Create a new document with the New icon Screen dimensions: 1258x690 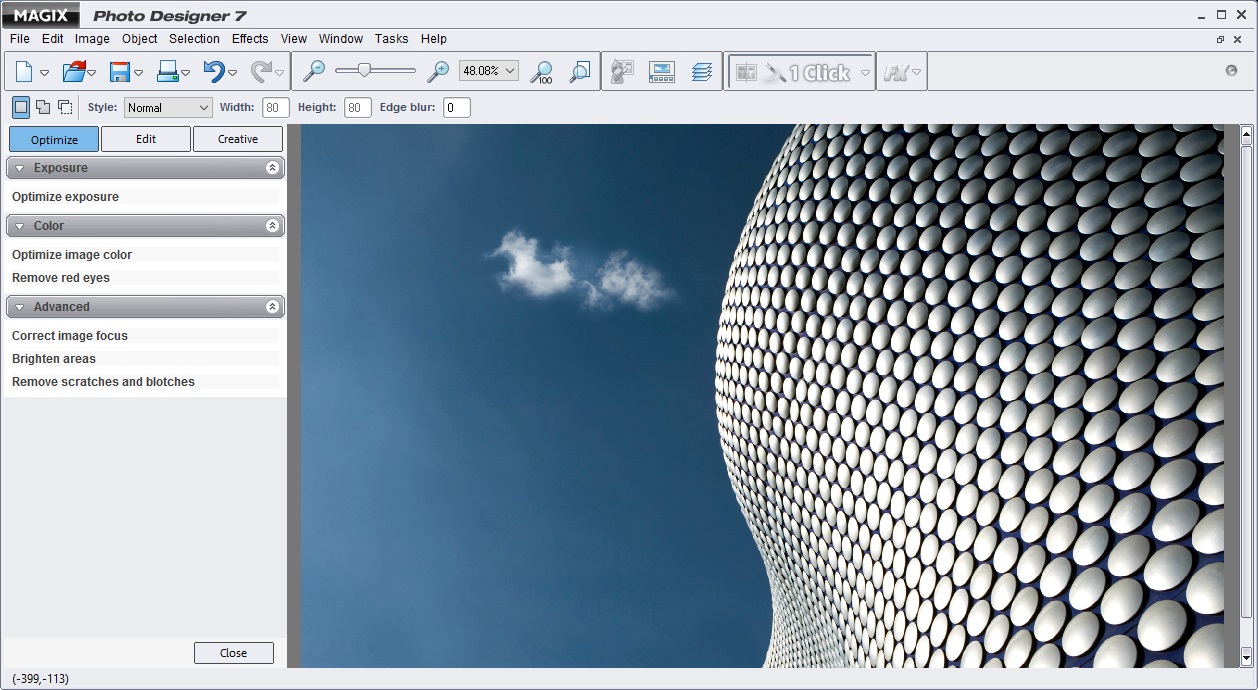coord(23,72)
